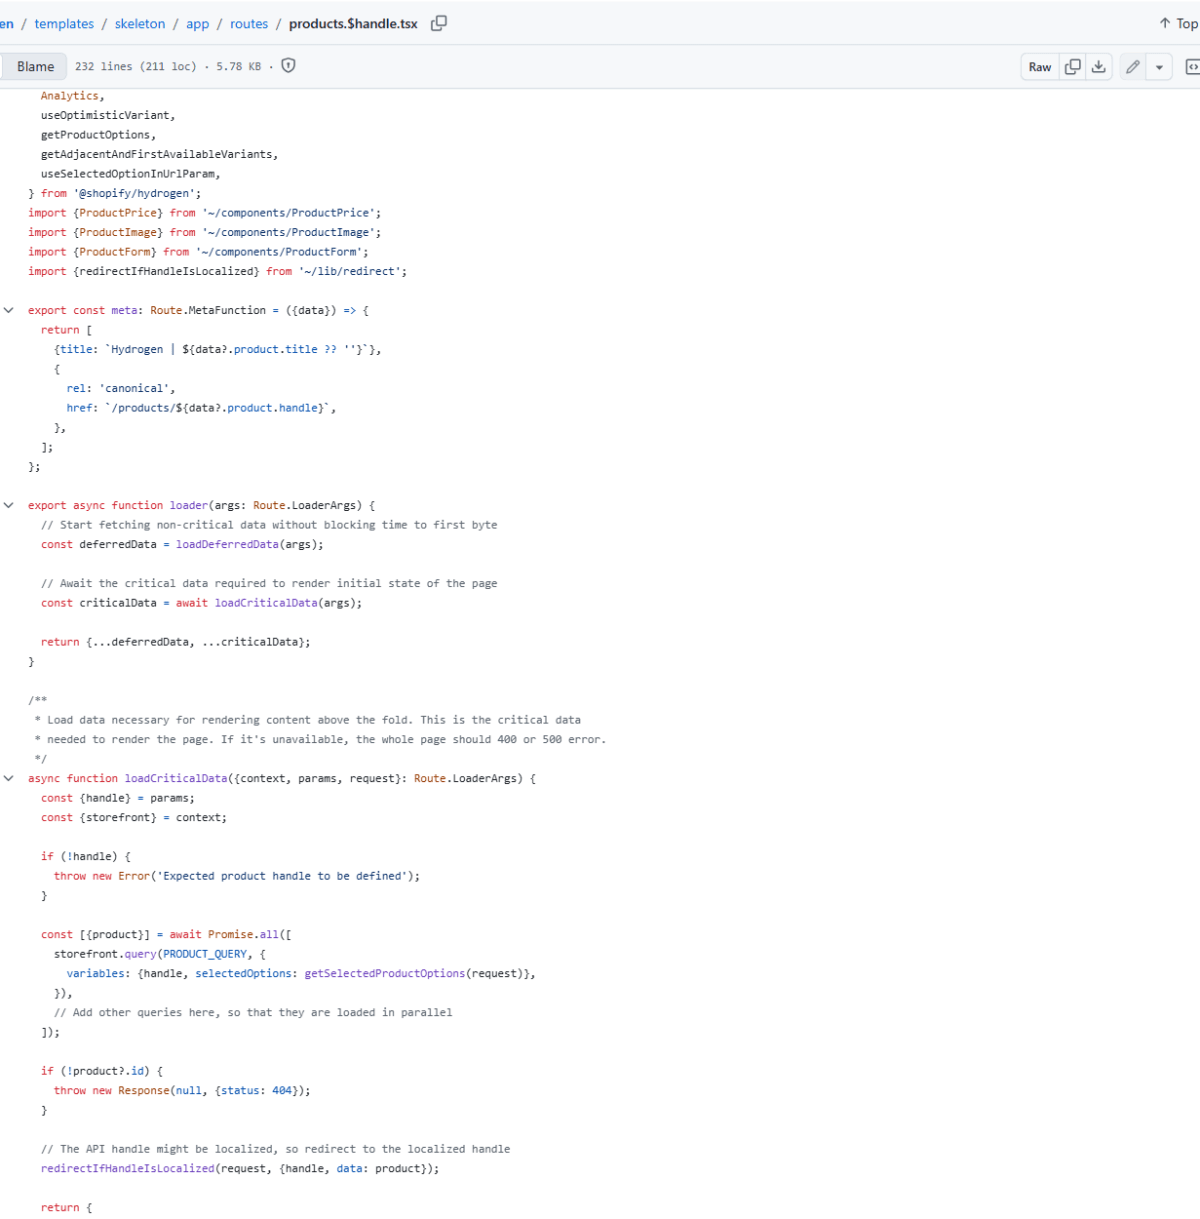Open the Raw file view
The width and height of the screenshot is (1200, 1219).
point(1040,67)
